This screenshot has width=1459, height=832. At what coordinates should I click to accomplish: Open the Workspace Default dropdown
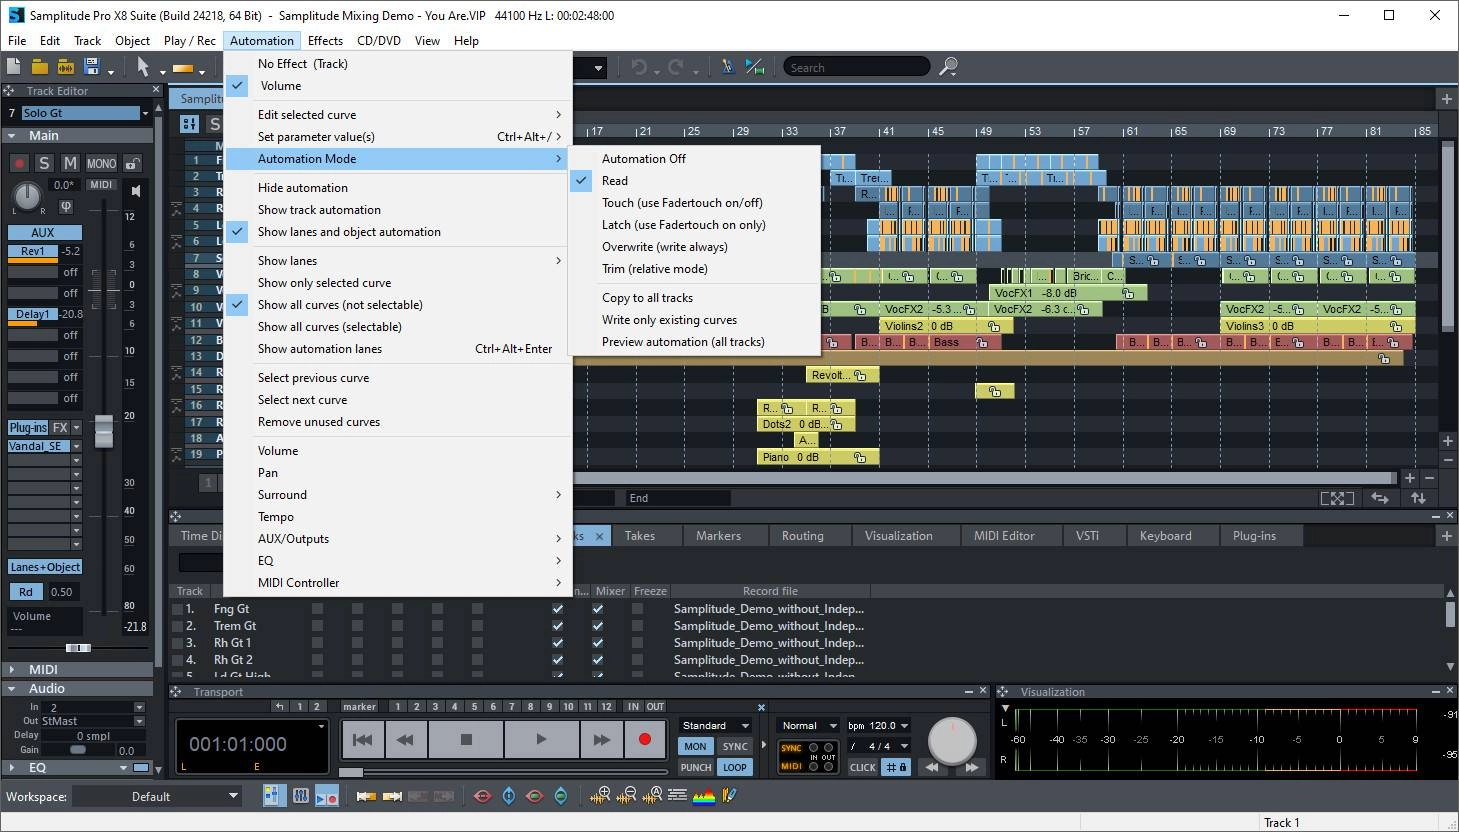point(158,796)
